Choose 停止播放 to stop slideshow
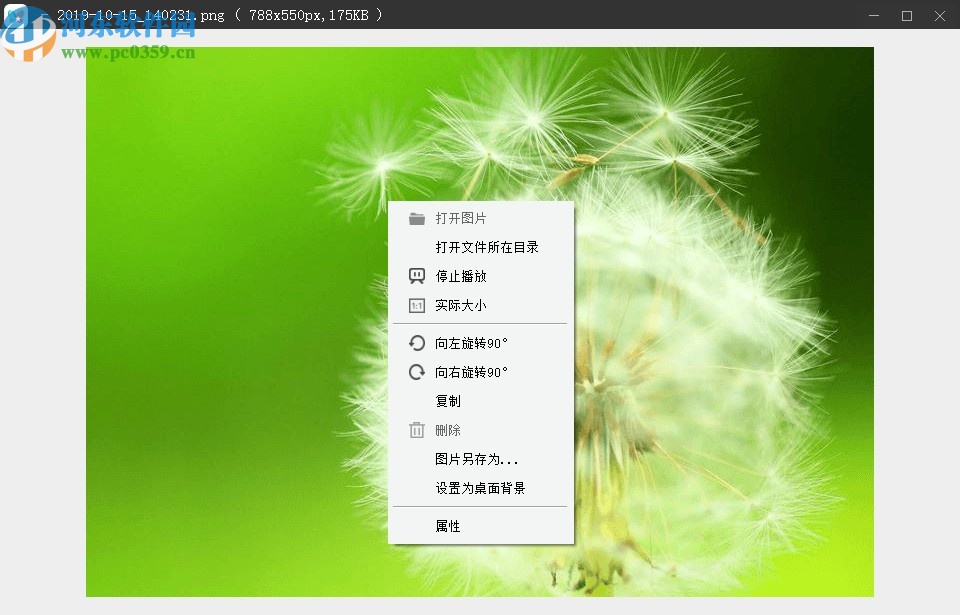This screenshot has height=615, width=960. [x=460, y=276]
